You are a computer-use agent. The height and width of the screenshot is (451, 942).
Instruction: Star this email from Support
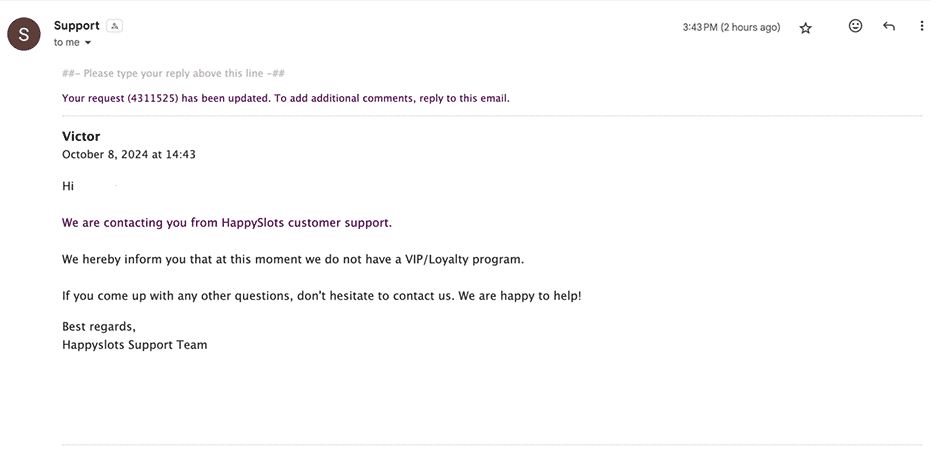(805, 28)
